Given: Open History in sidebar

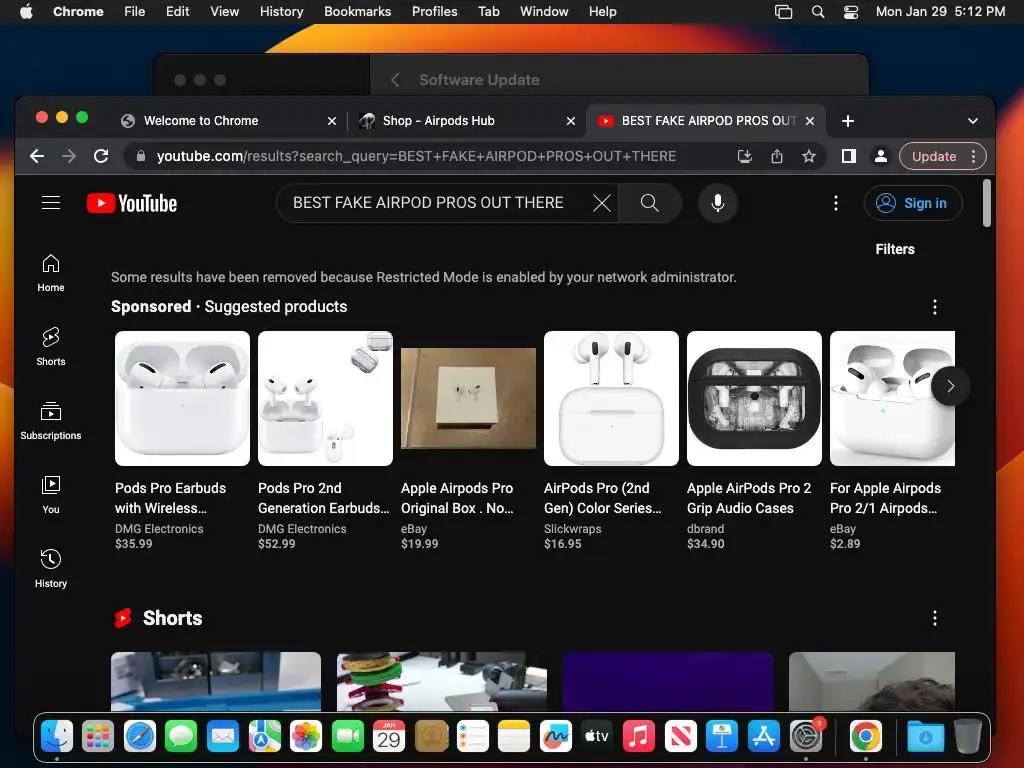Looking at the screenshot, I should [51, 569].
